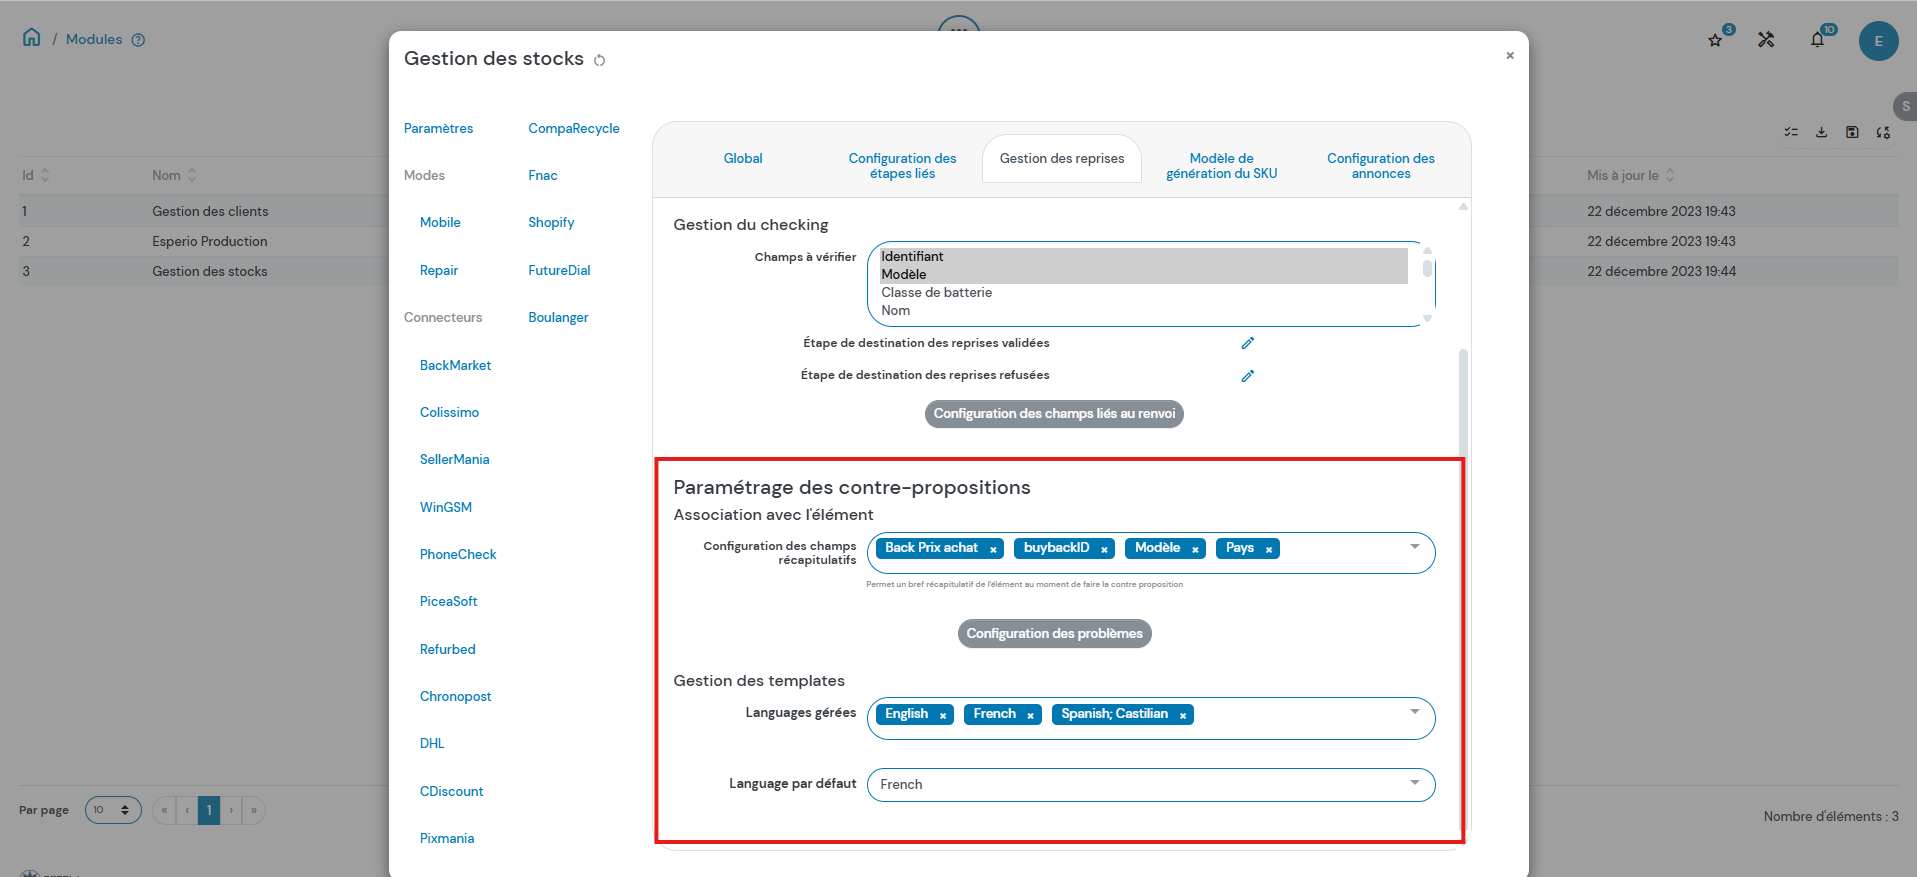Remove the Back Prix achat tag
The height and width of the screenshot is (877, 1917).
point(993,549)
